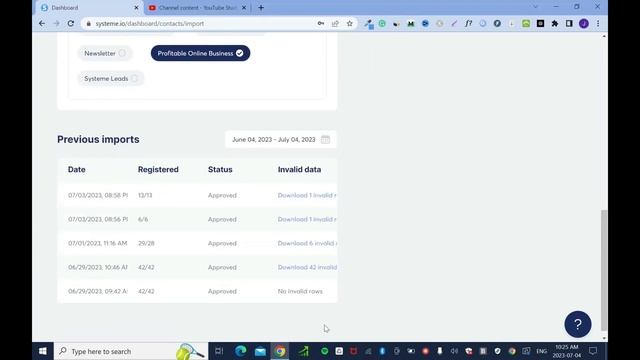Open Task View in the taskbar
This screenshot has height=360, width=640.
219,351
